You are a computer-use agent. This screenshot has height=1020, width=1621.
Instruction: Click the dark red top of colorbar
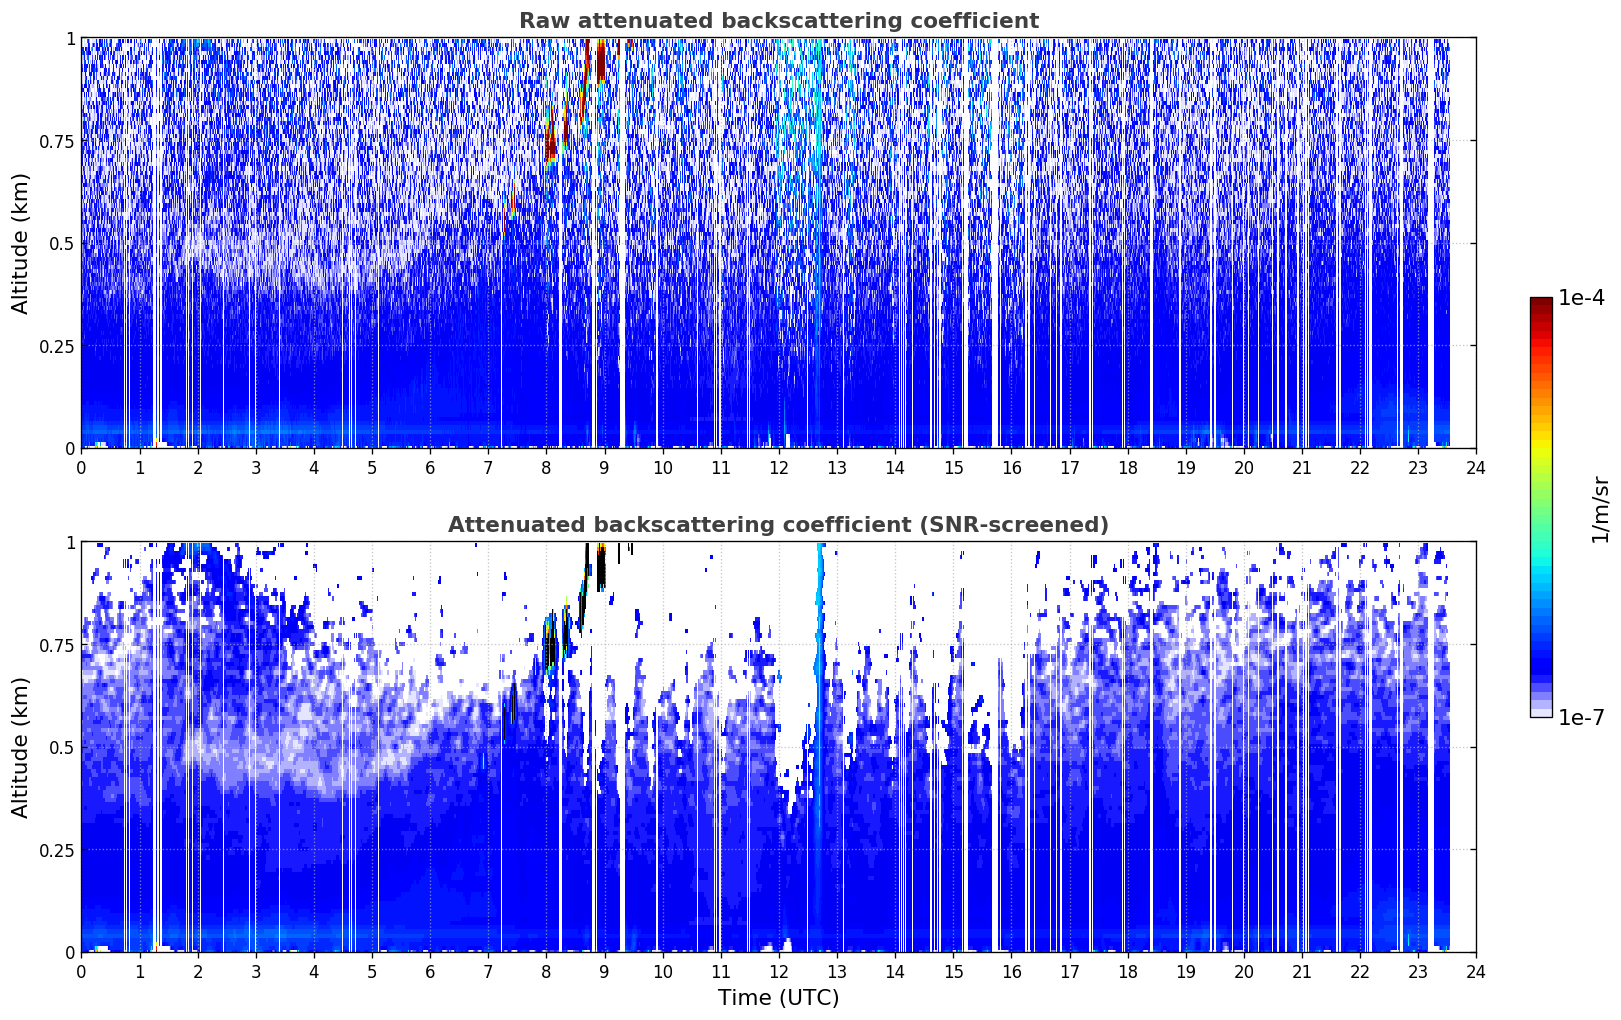point(1541,304)
